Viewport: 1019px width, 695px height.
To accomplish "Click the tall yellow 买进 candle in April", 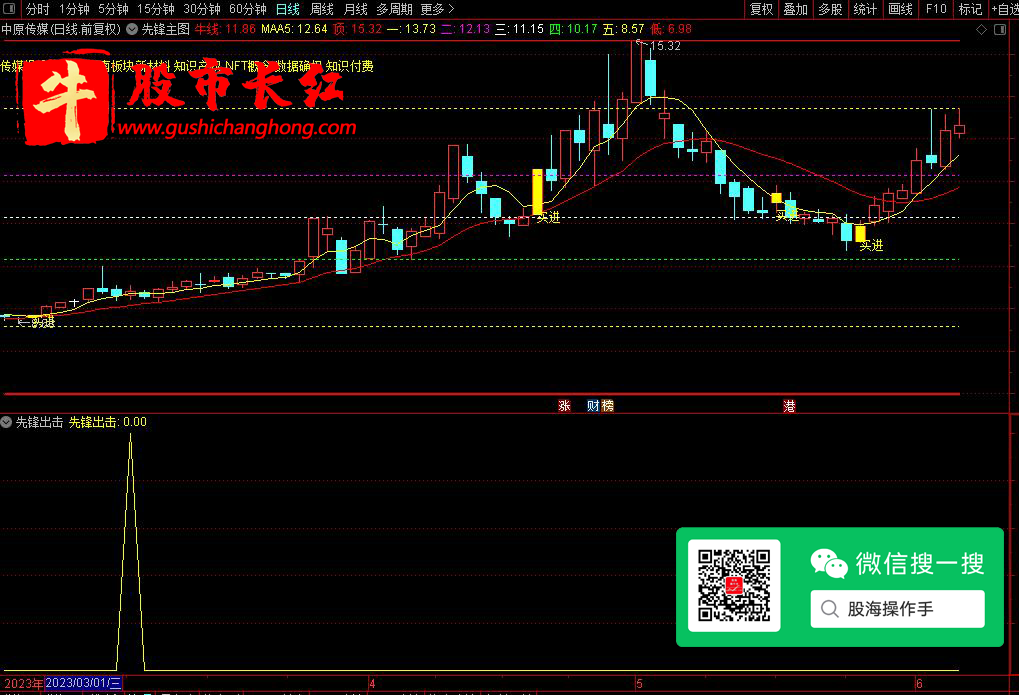I will (x=537, y=192).
